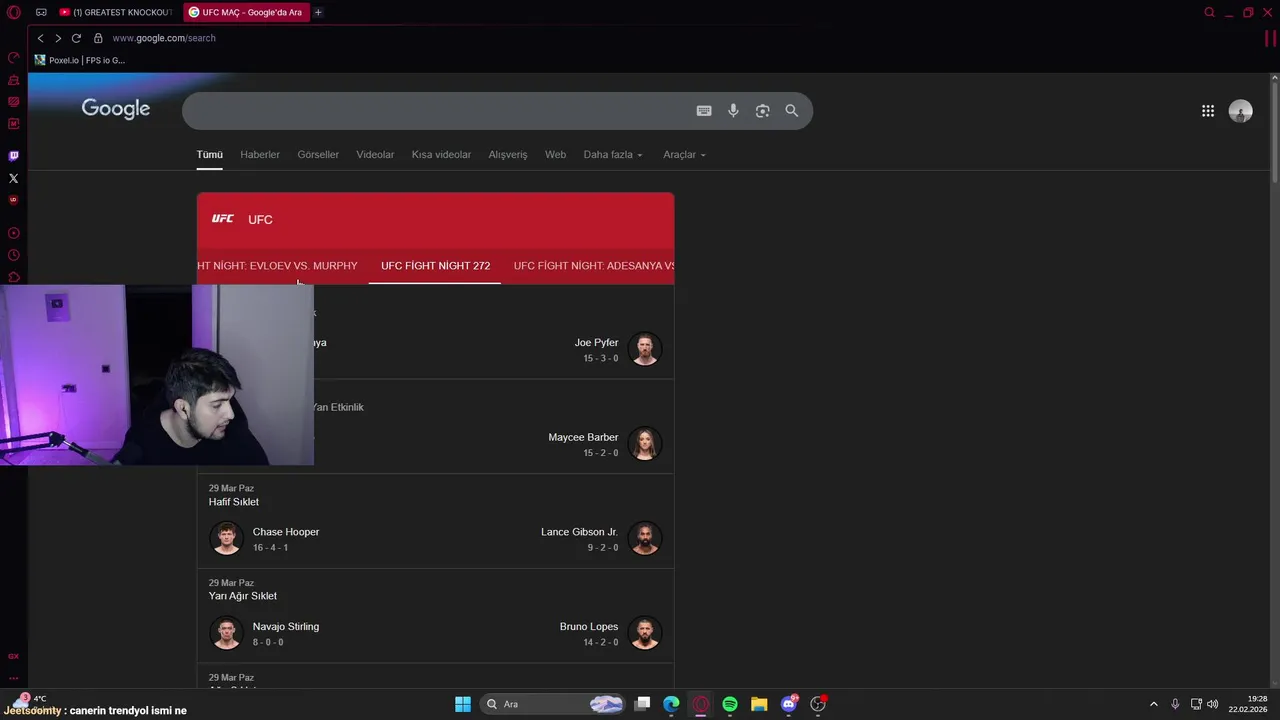Click Chase Hooper's portrait thumbnail

(x=226, y=538)
